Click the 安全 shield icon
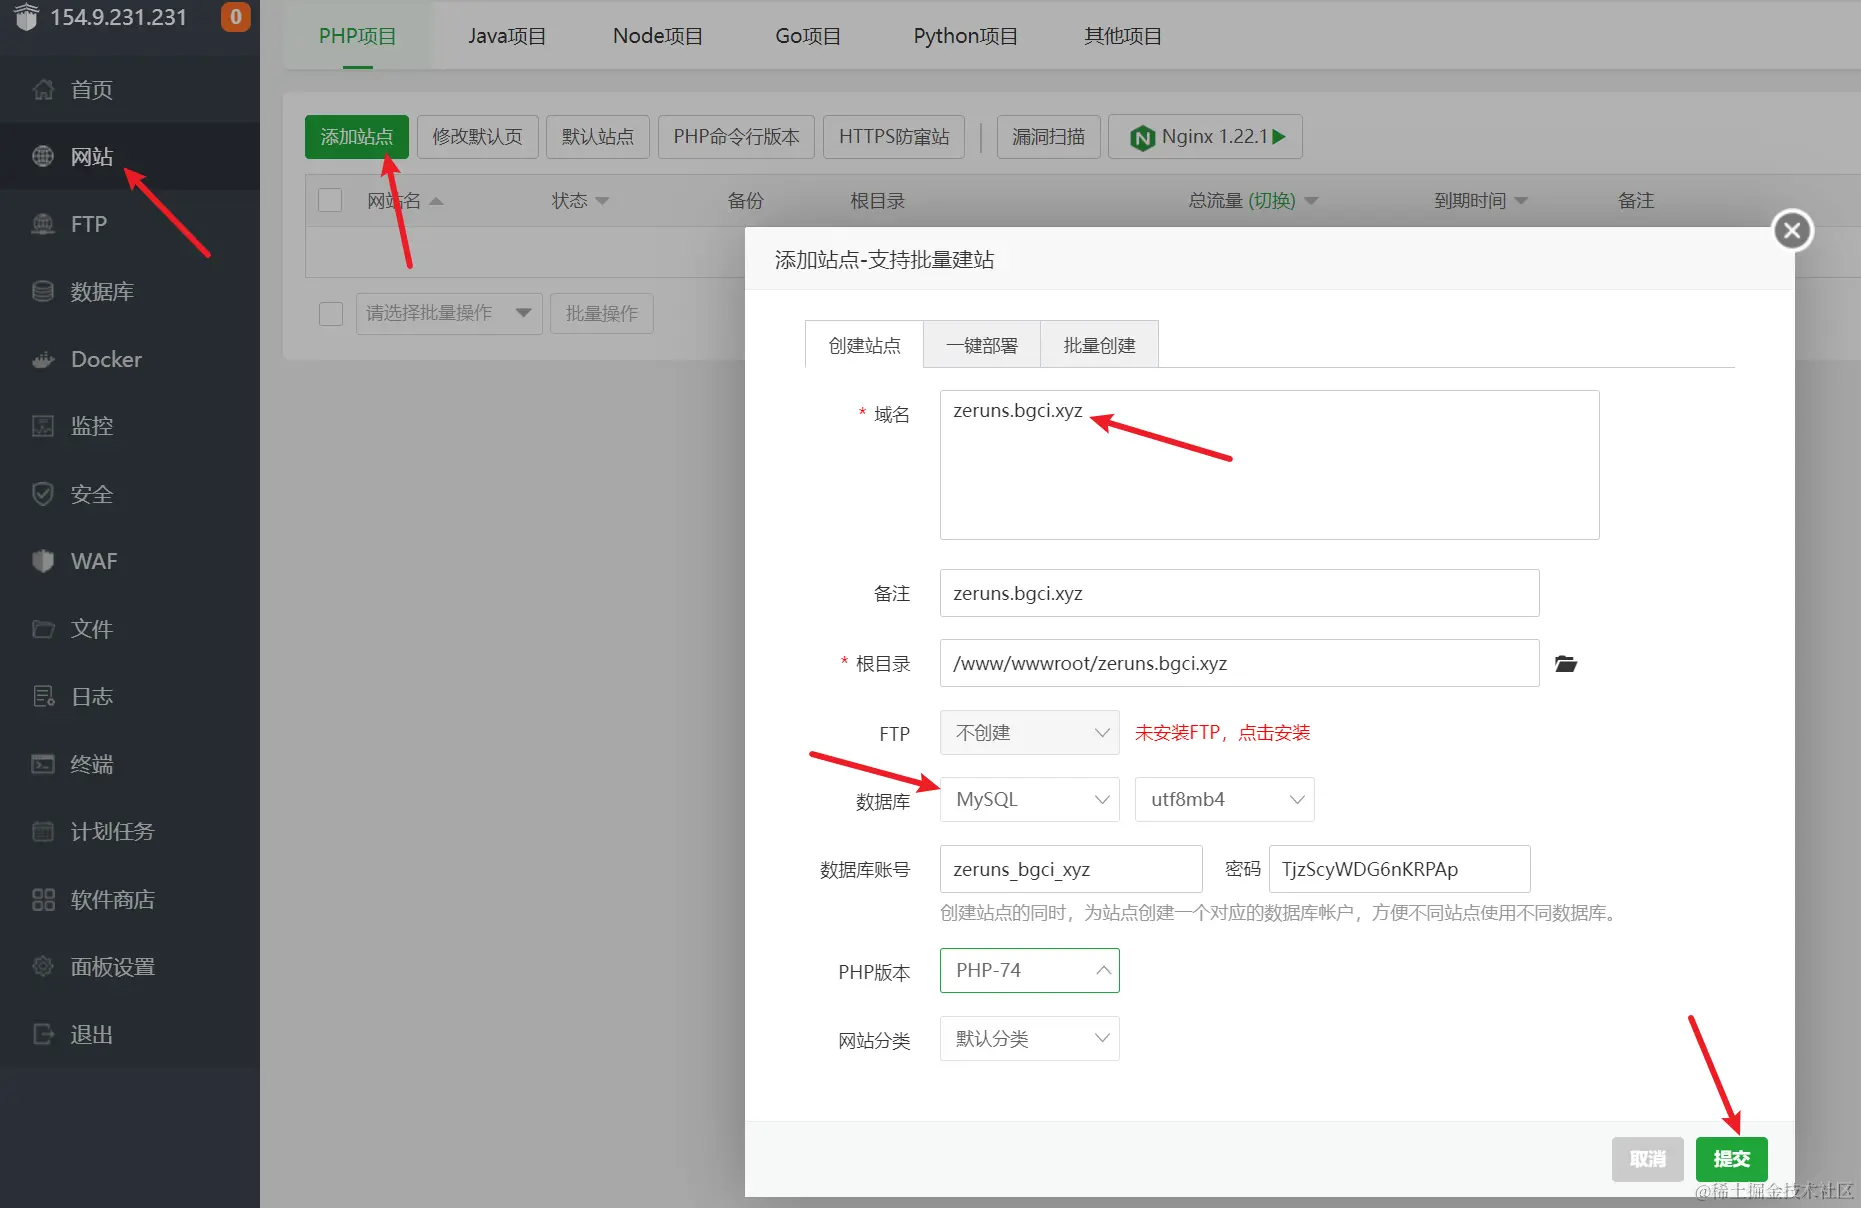Screen dimensions: 1861x1208 [x=43, y=494]
